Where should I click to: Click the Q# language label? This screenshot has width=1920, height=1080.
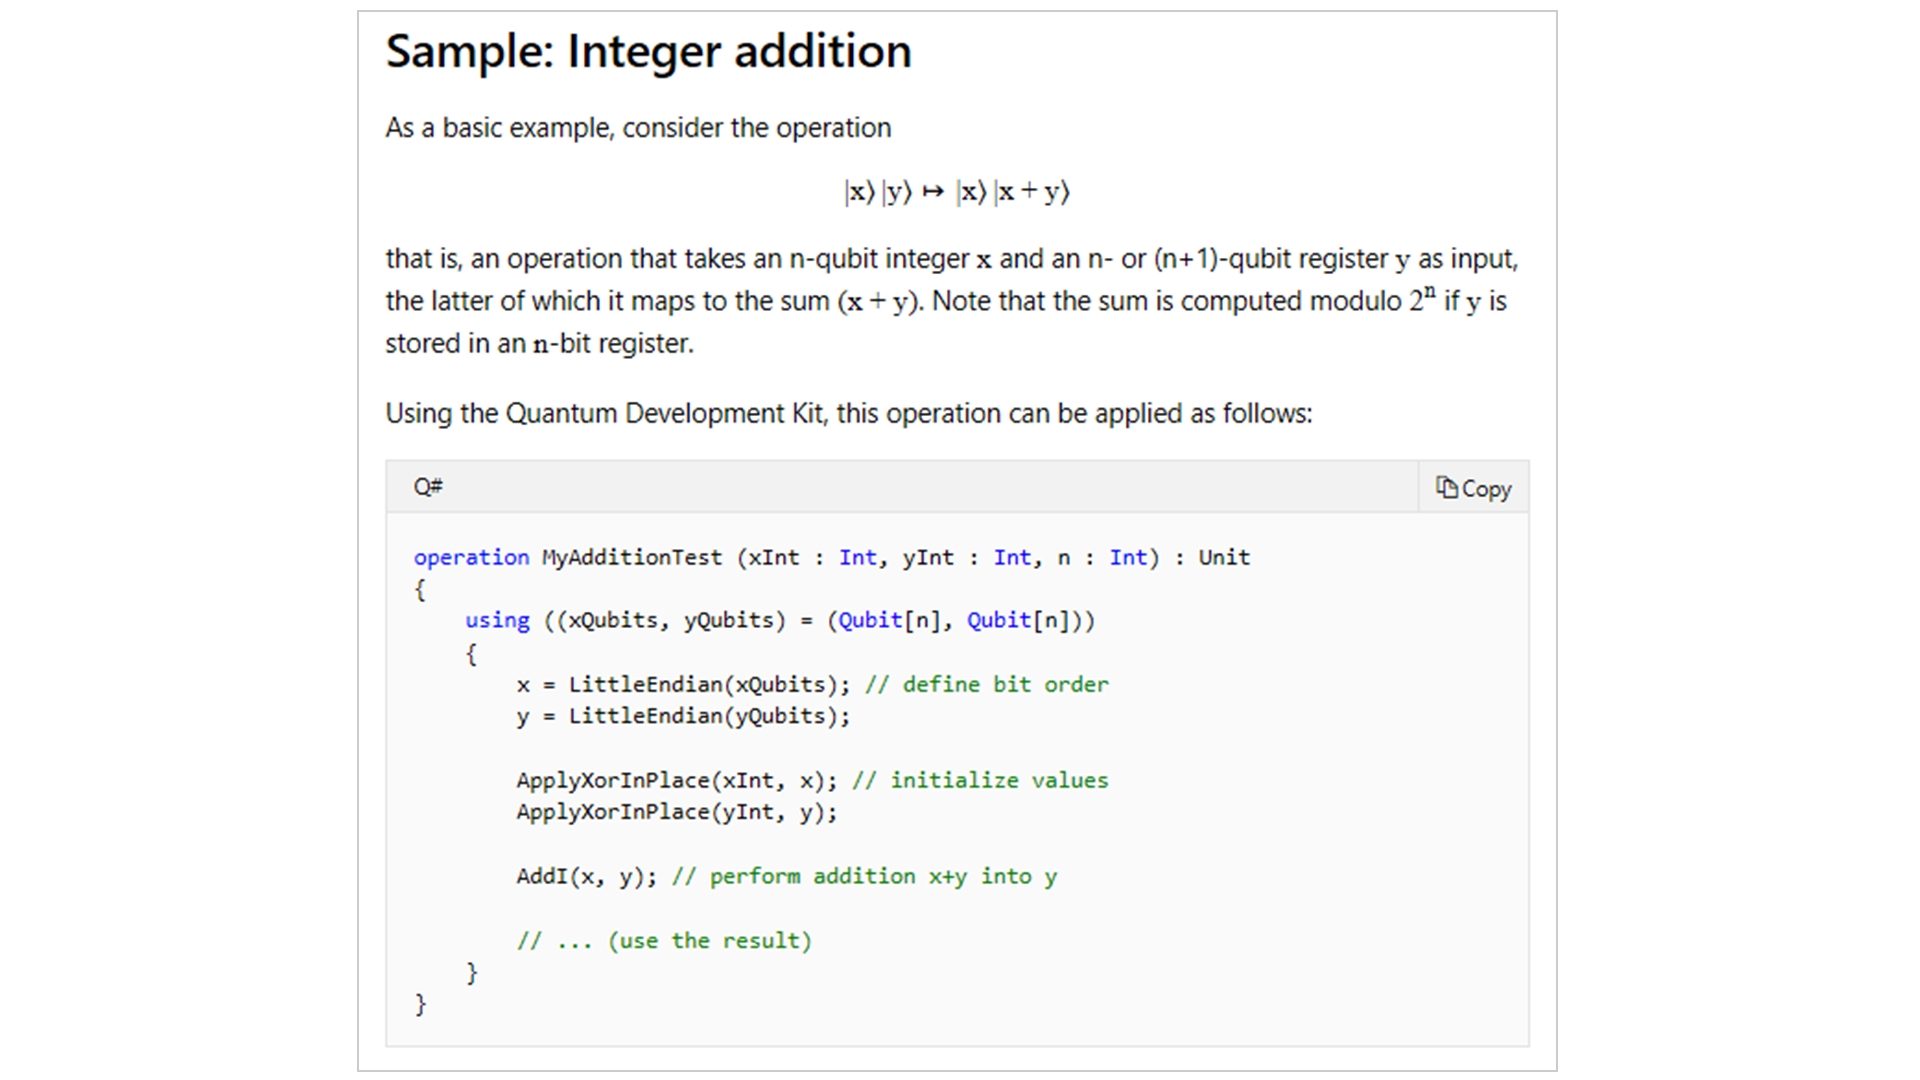[428, 487]
